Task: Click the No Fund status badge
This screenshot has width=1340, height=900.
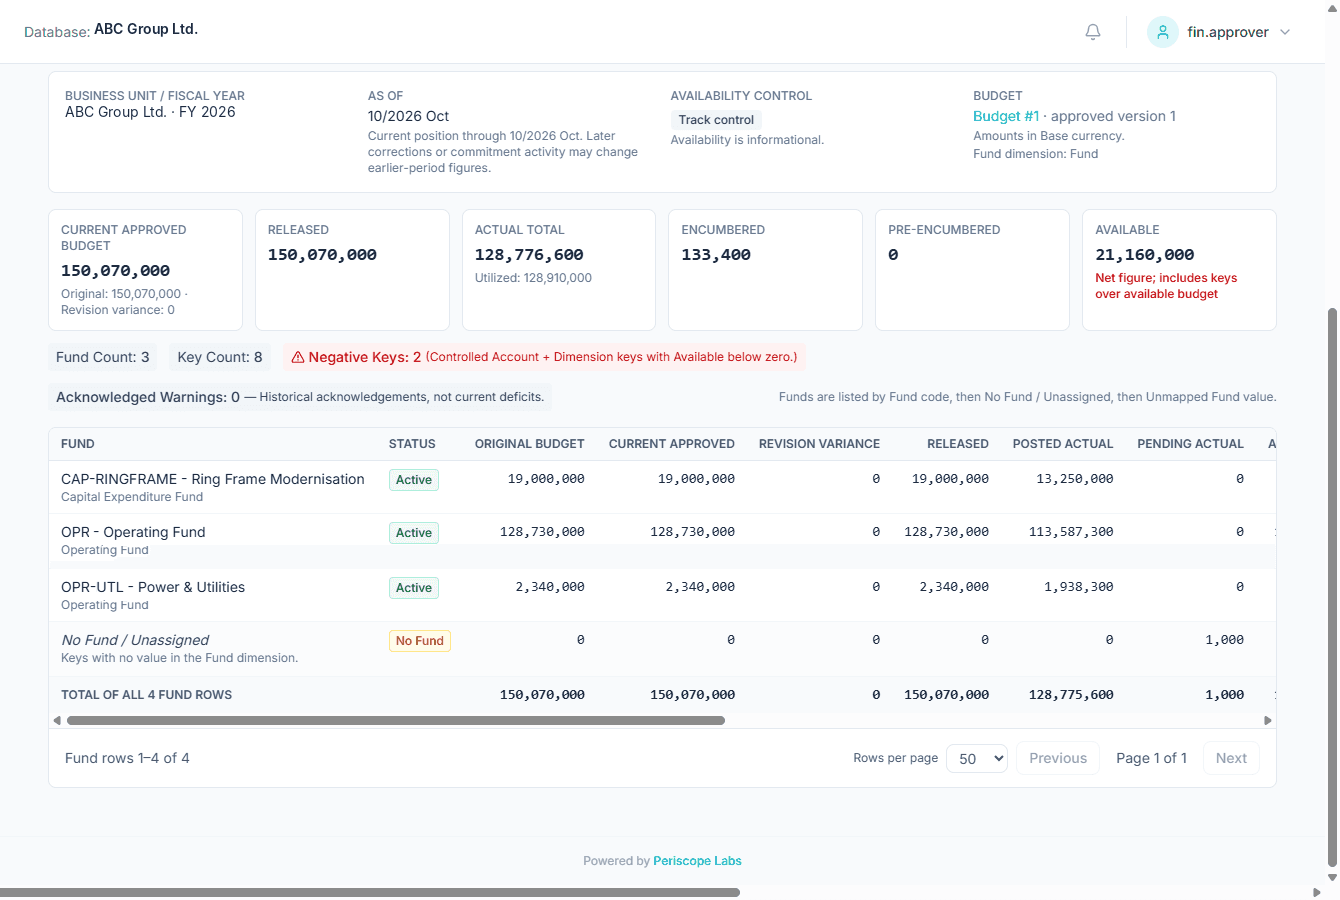Action: point(420,641)
